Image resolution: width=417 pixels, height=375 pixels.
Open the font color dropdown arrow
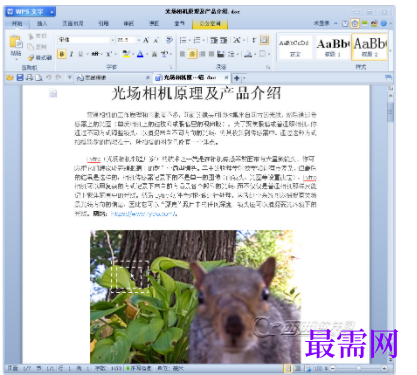click(147, 54)
